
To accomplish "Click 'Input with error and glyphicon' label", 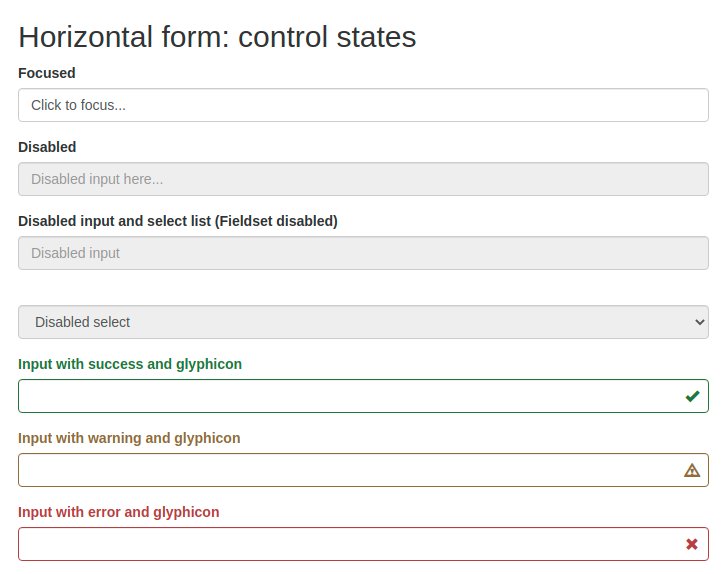I will 119,512.
